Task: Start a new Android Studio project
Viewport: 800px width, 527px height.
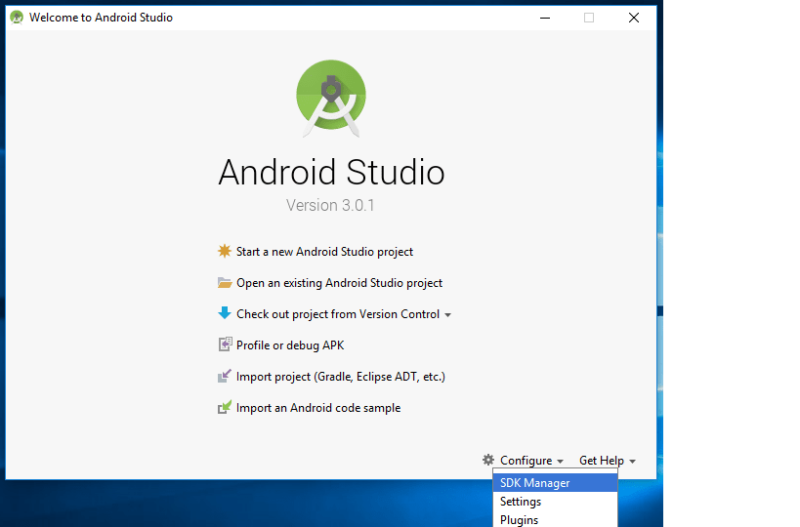Action: [x=324, y=252]
